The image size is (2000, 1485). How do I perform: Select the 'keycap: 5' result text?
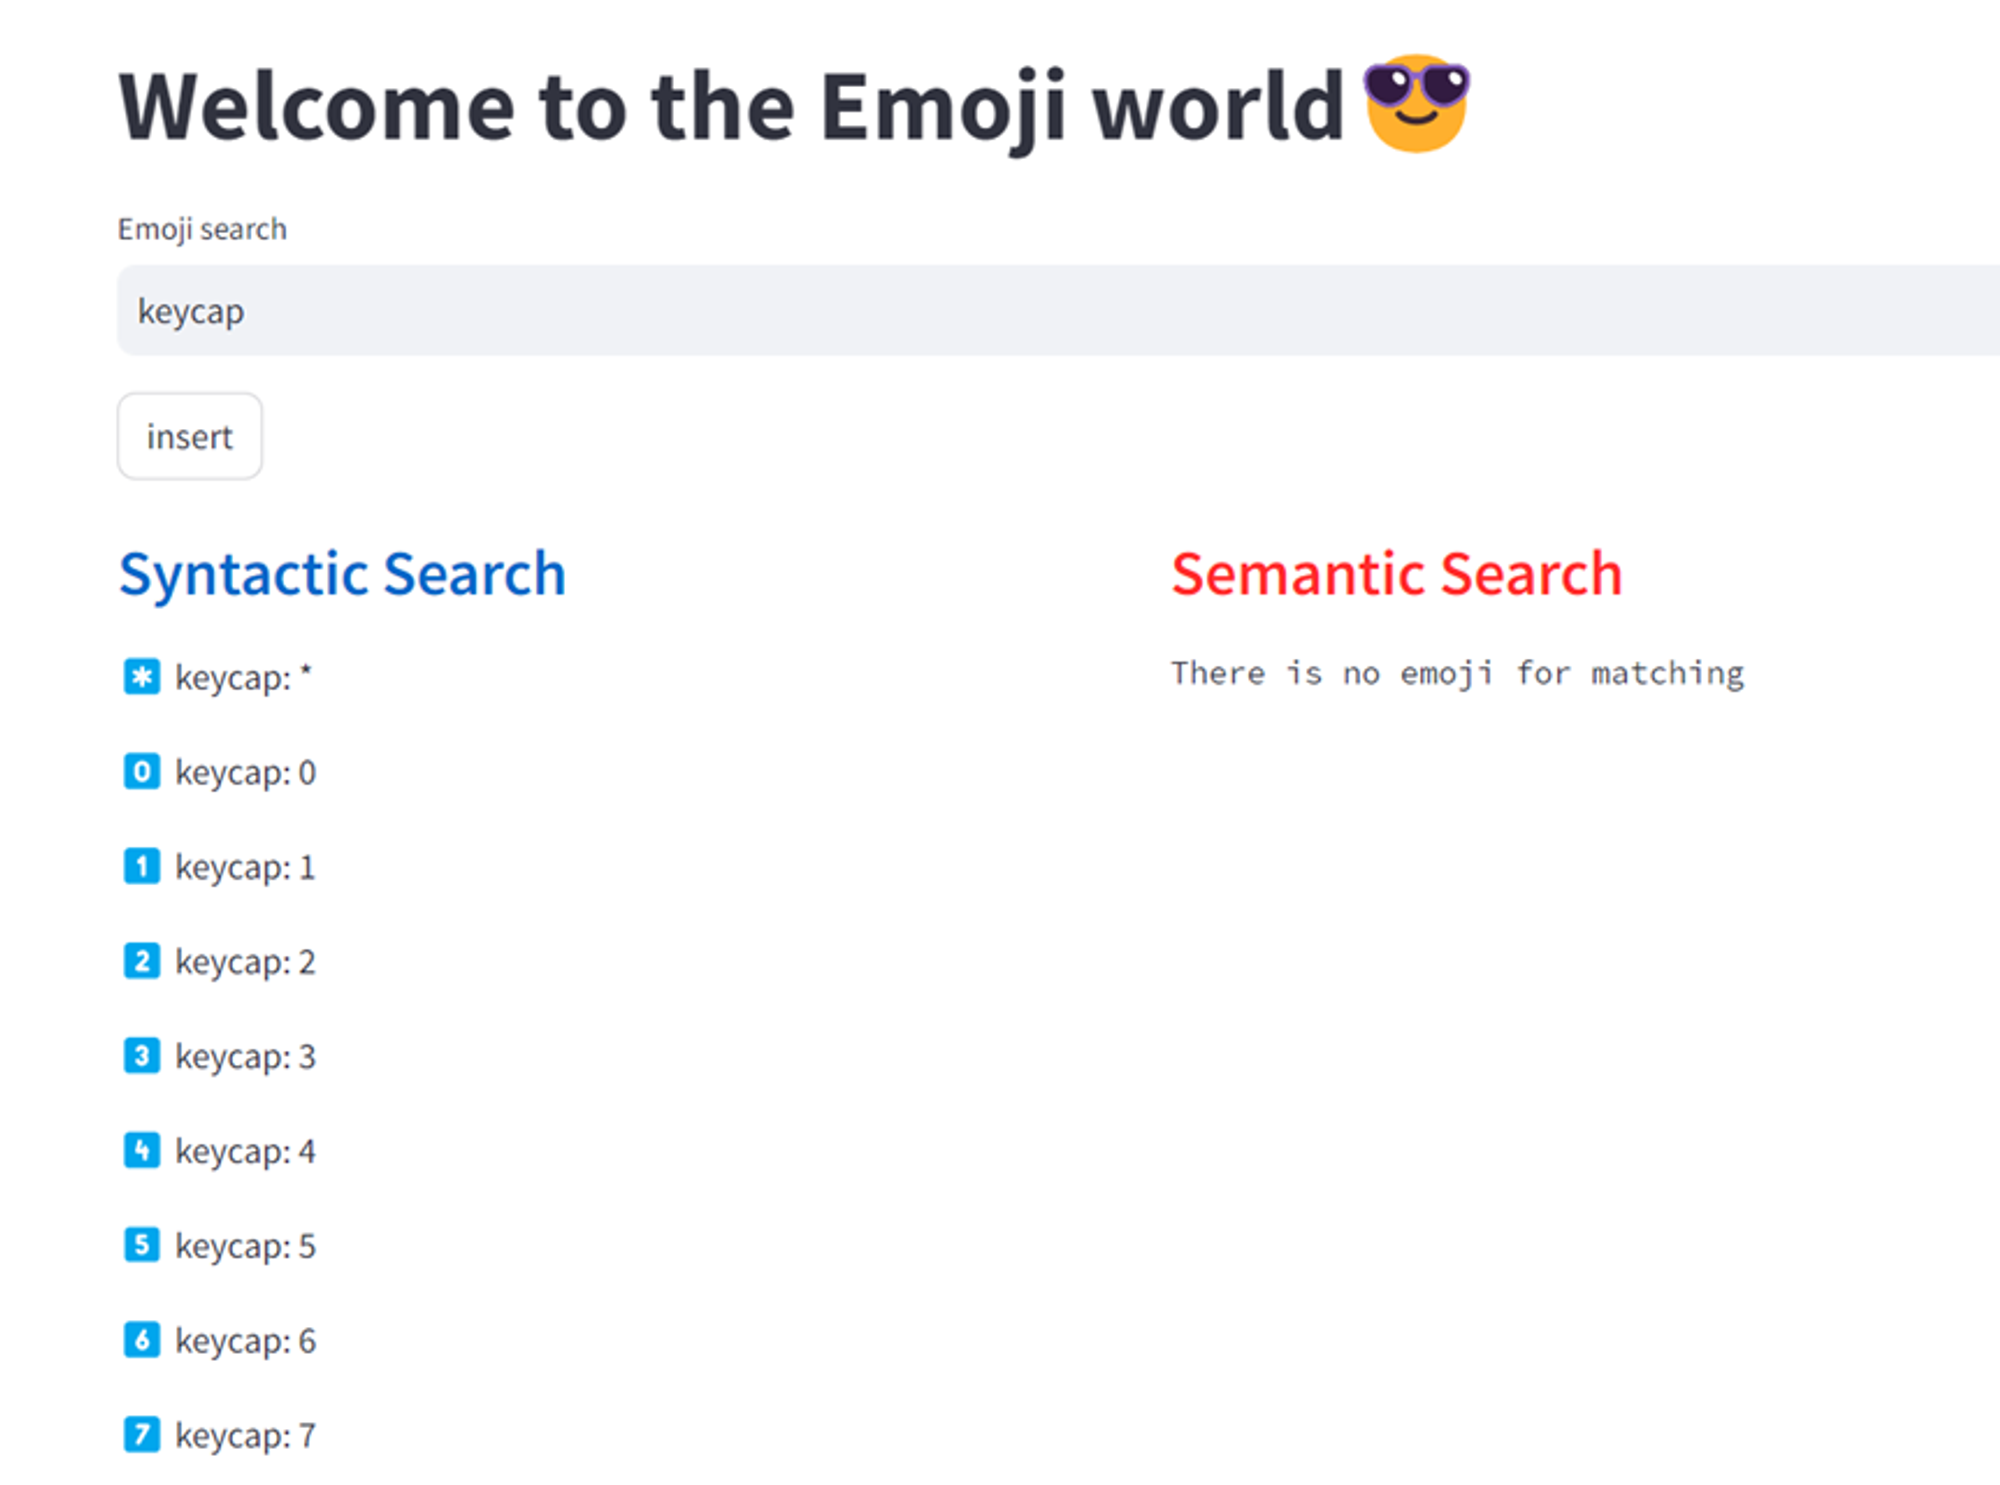(x=245, y=1246)
